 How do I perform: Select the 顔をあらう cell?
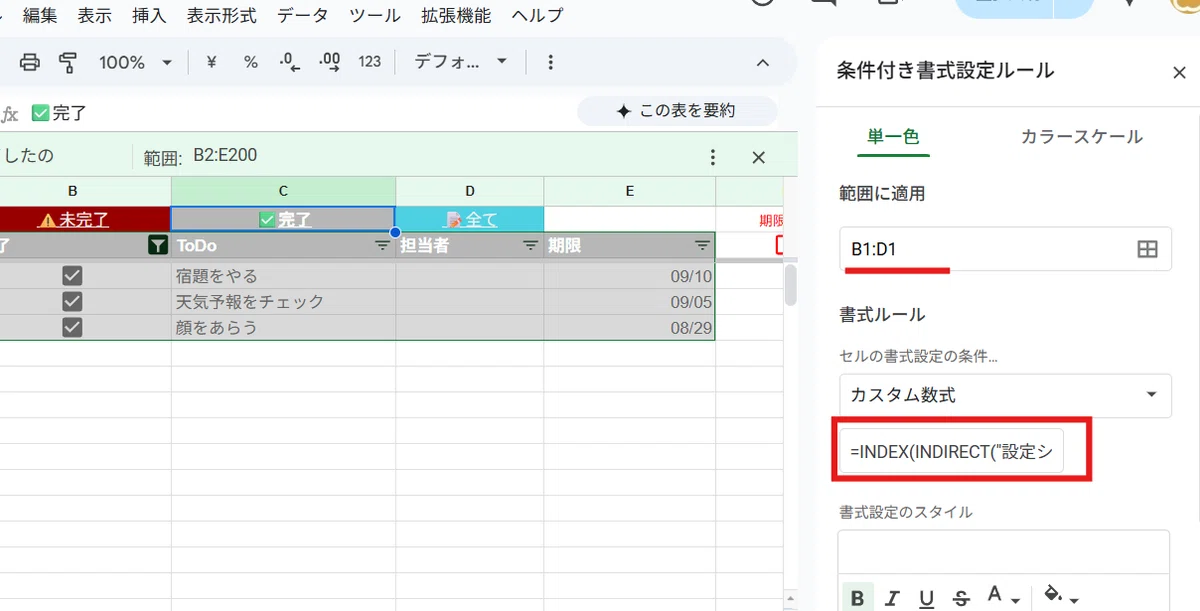tap(283, 327)
